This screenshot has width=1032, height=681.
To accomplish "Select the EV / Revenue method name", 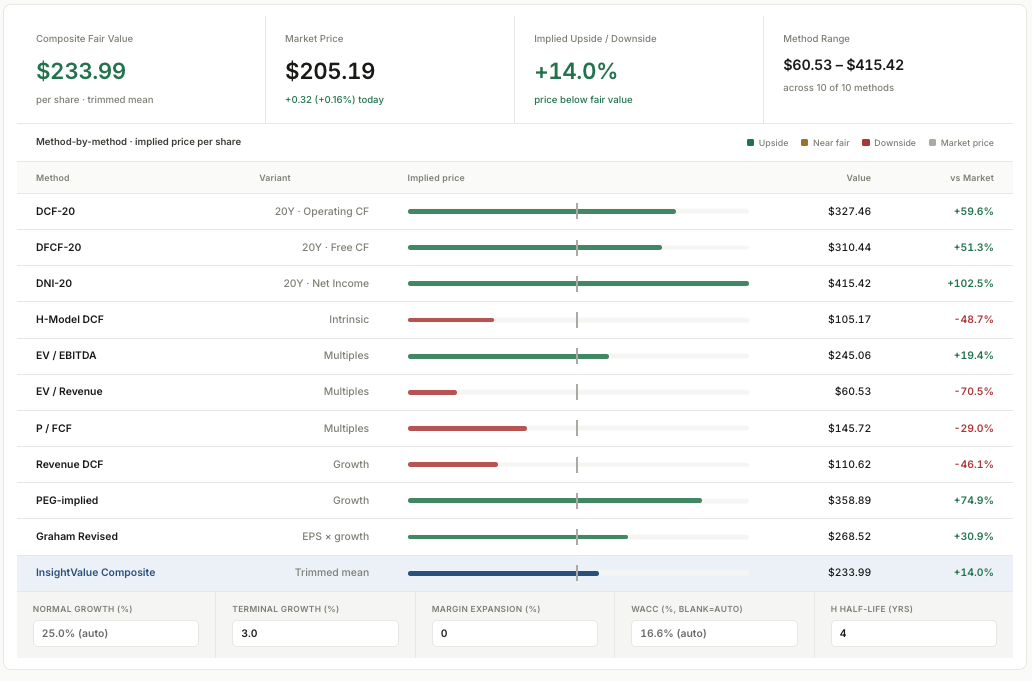I will point(69,391).
